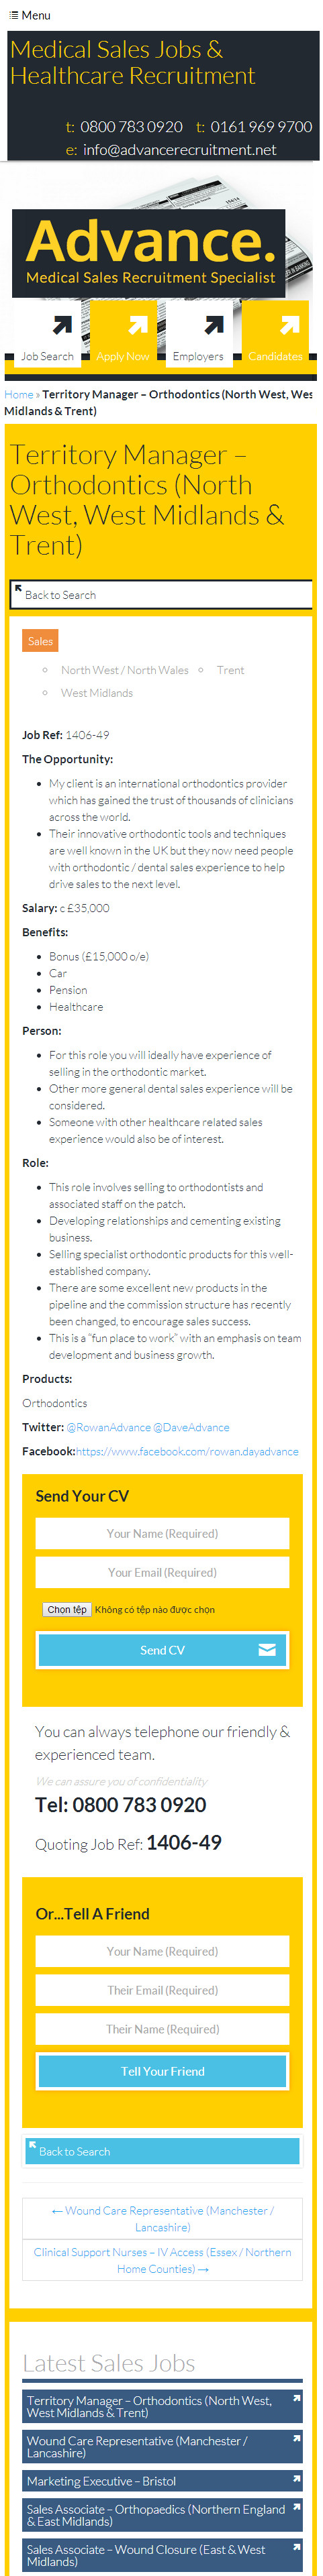The image size is (323, 2576).
Task: Open the @RowanAdvance Twitter link
Action: tap(108, 1427)
